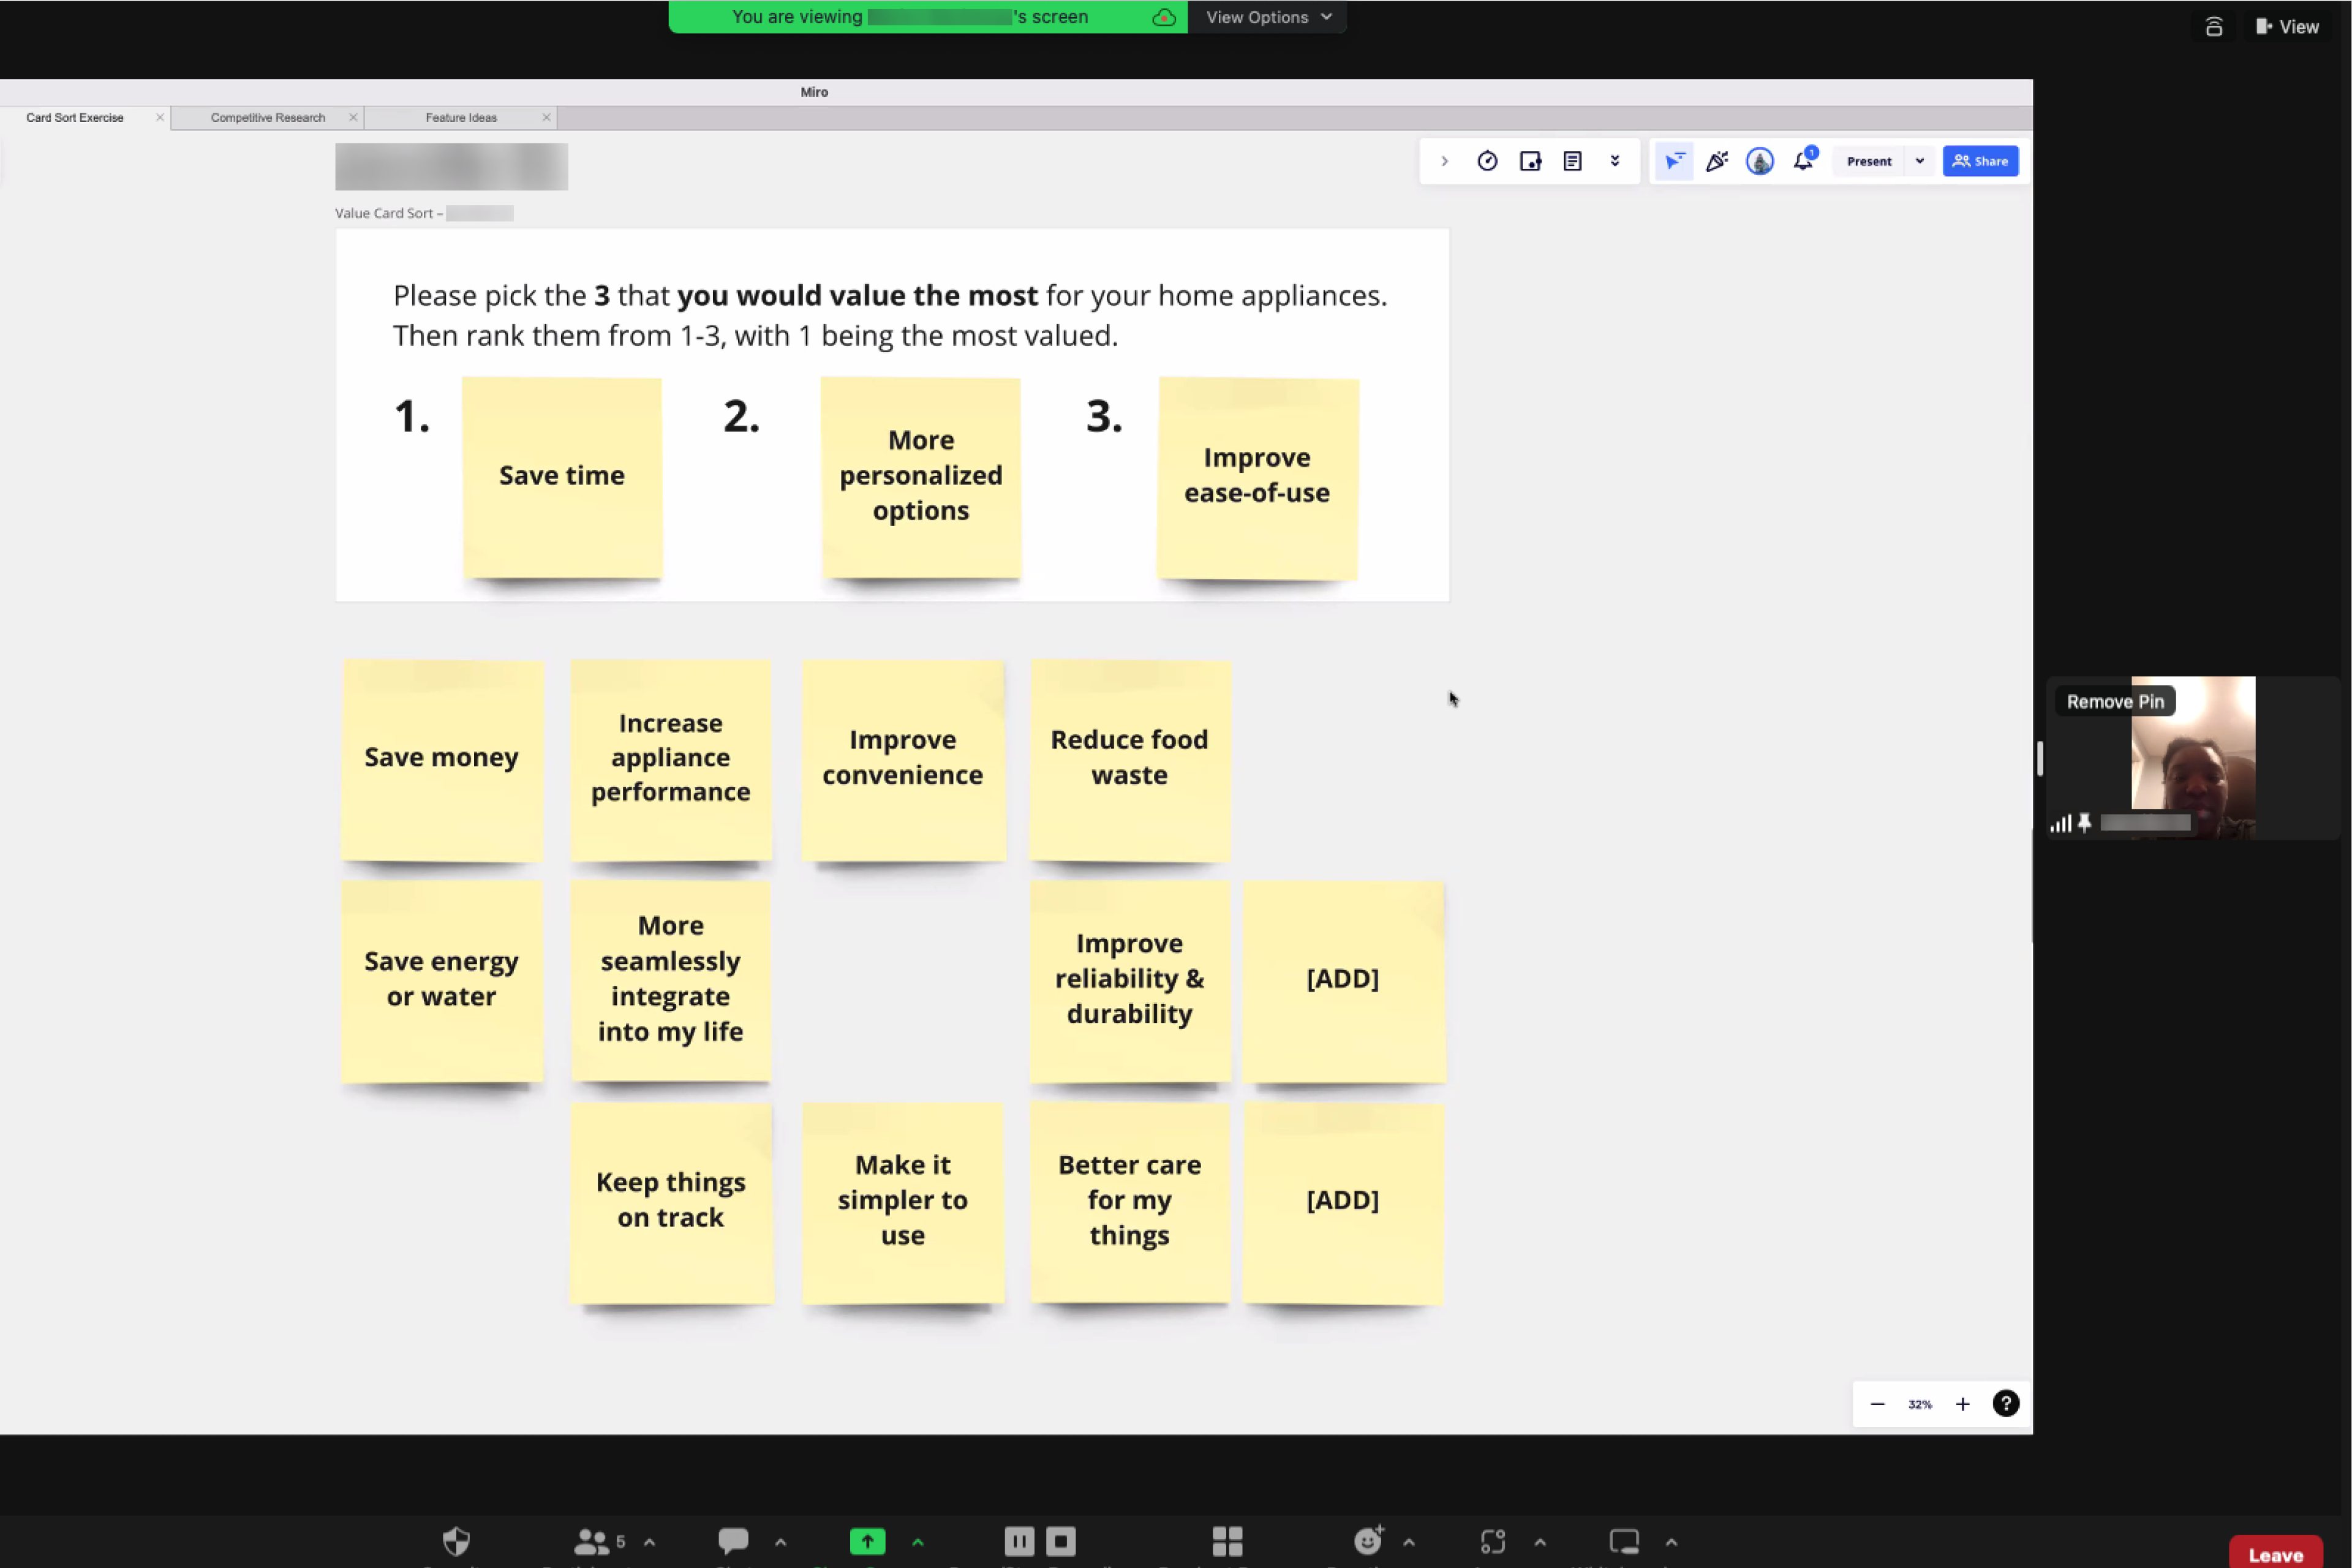Image resolution: width=2352 pixels, height=1568 pixels.
Task: Select the 'Save time' sticky note
Action: point(561,478)
